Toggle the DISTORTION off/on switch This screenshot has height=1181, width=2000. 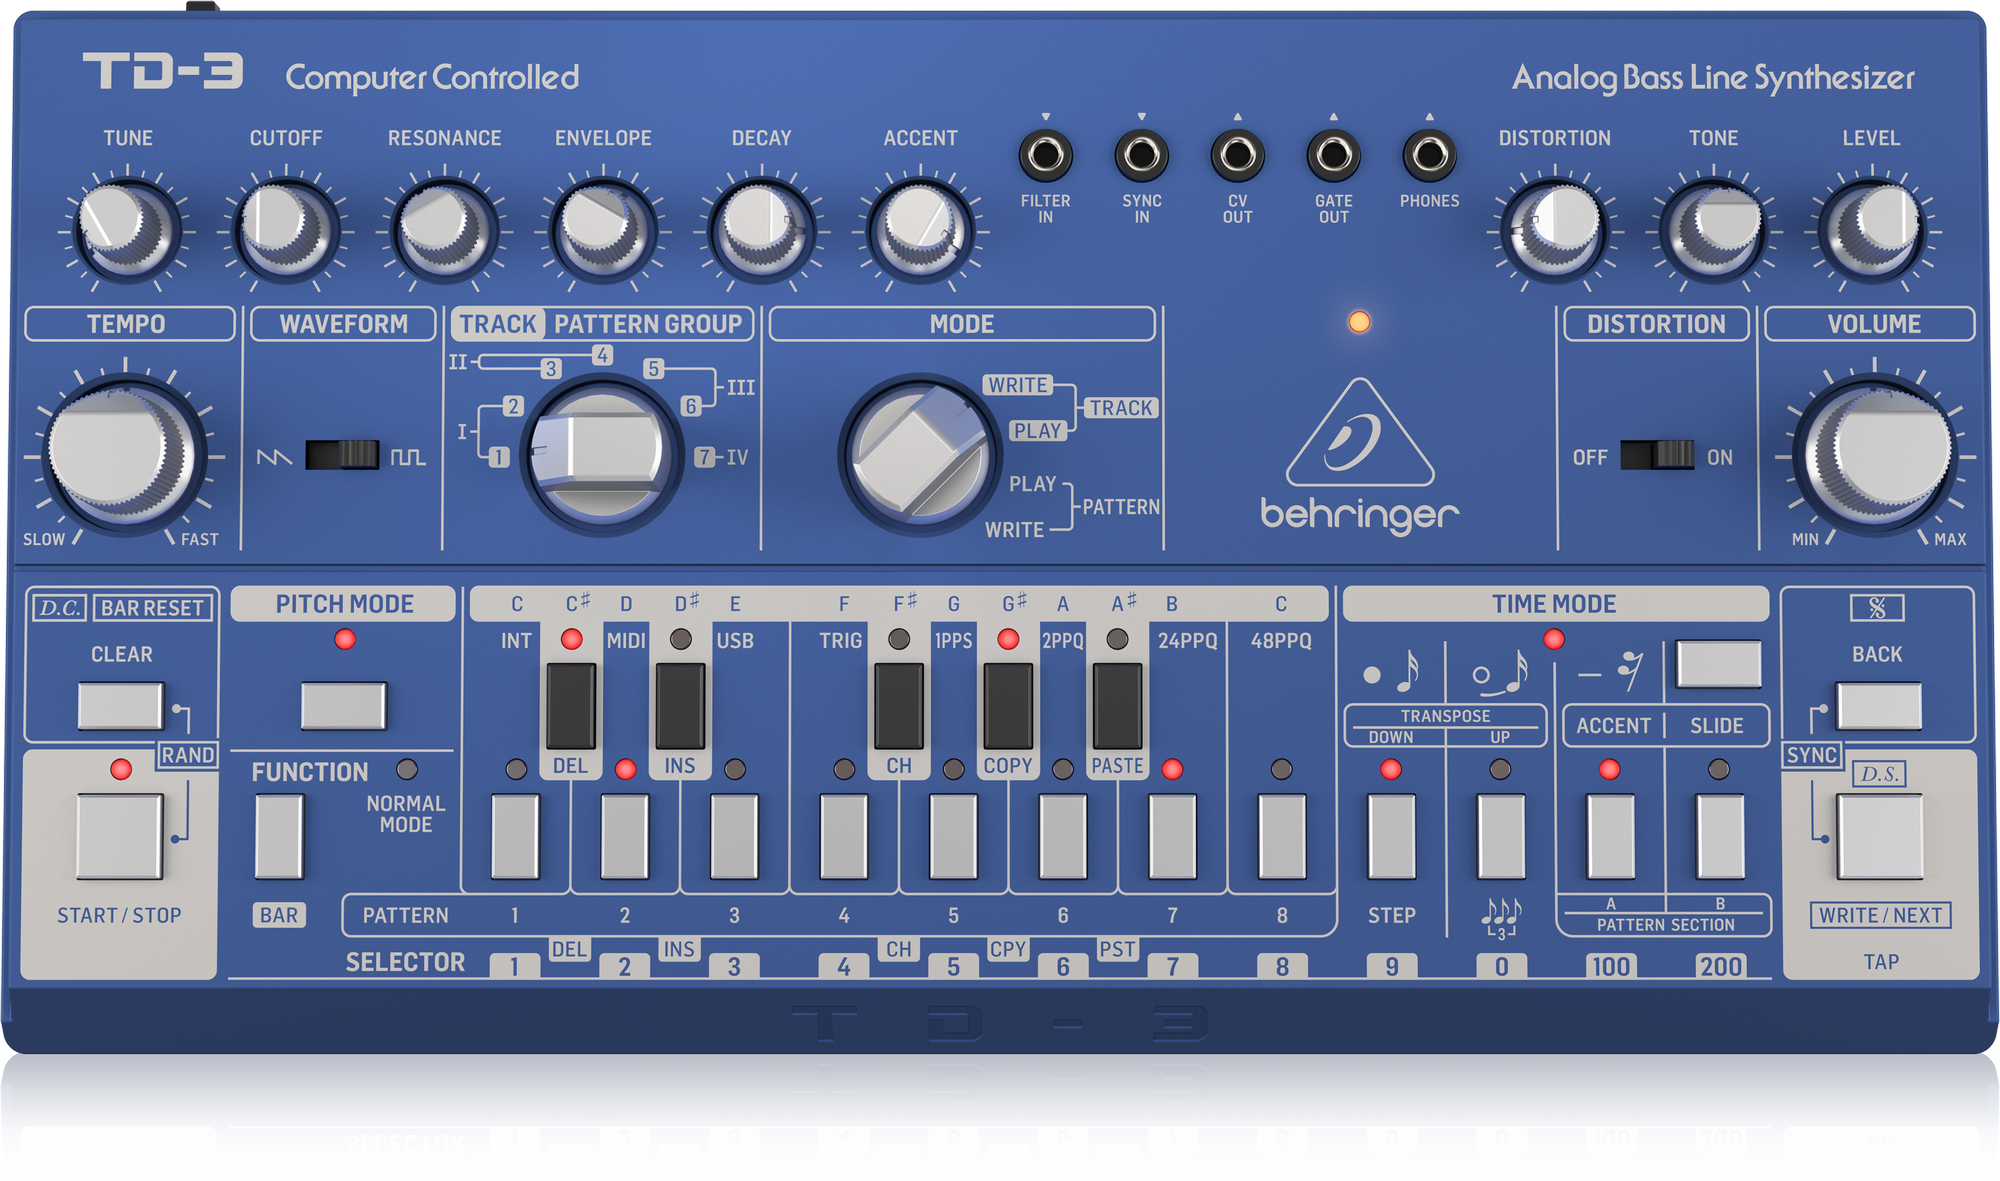[x=1657, y=455]
